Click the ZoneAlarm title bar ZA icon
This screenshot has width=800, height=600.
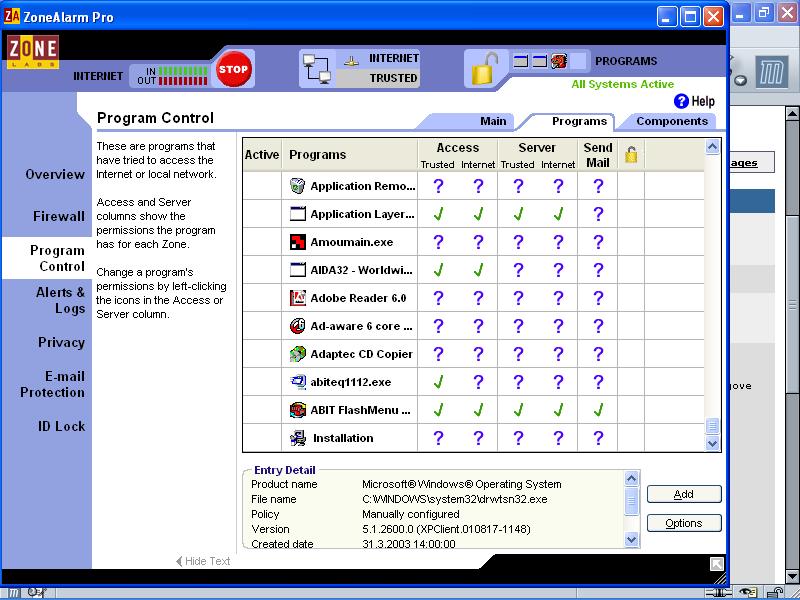click(12, 16)
